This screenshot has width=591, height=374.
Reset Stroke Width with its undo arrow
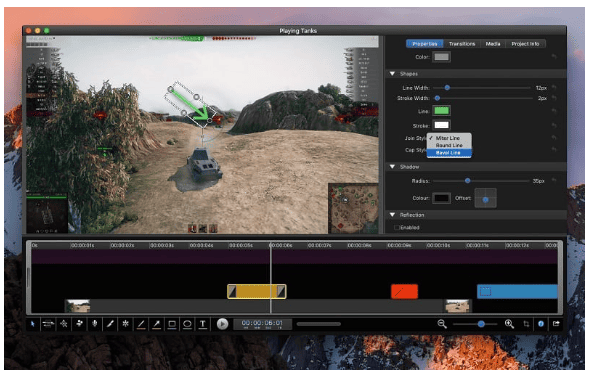[554, 98]
